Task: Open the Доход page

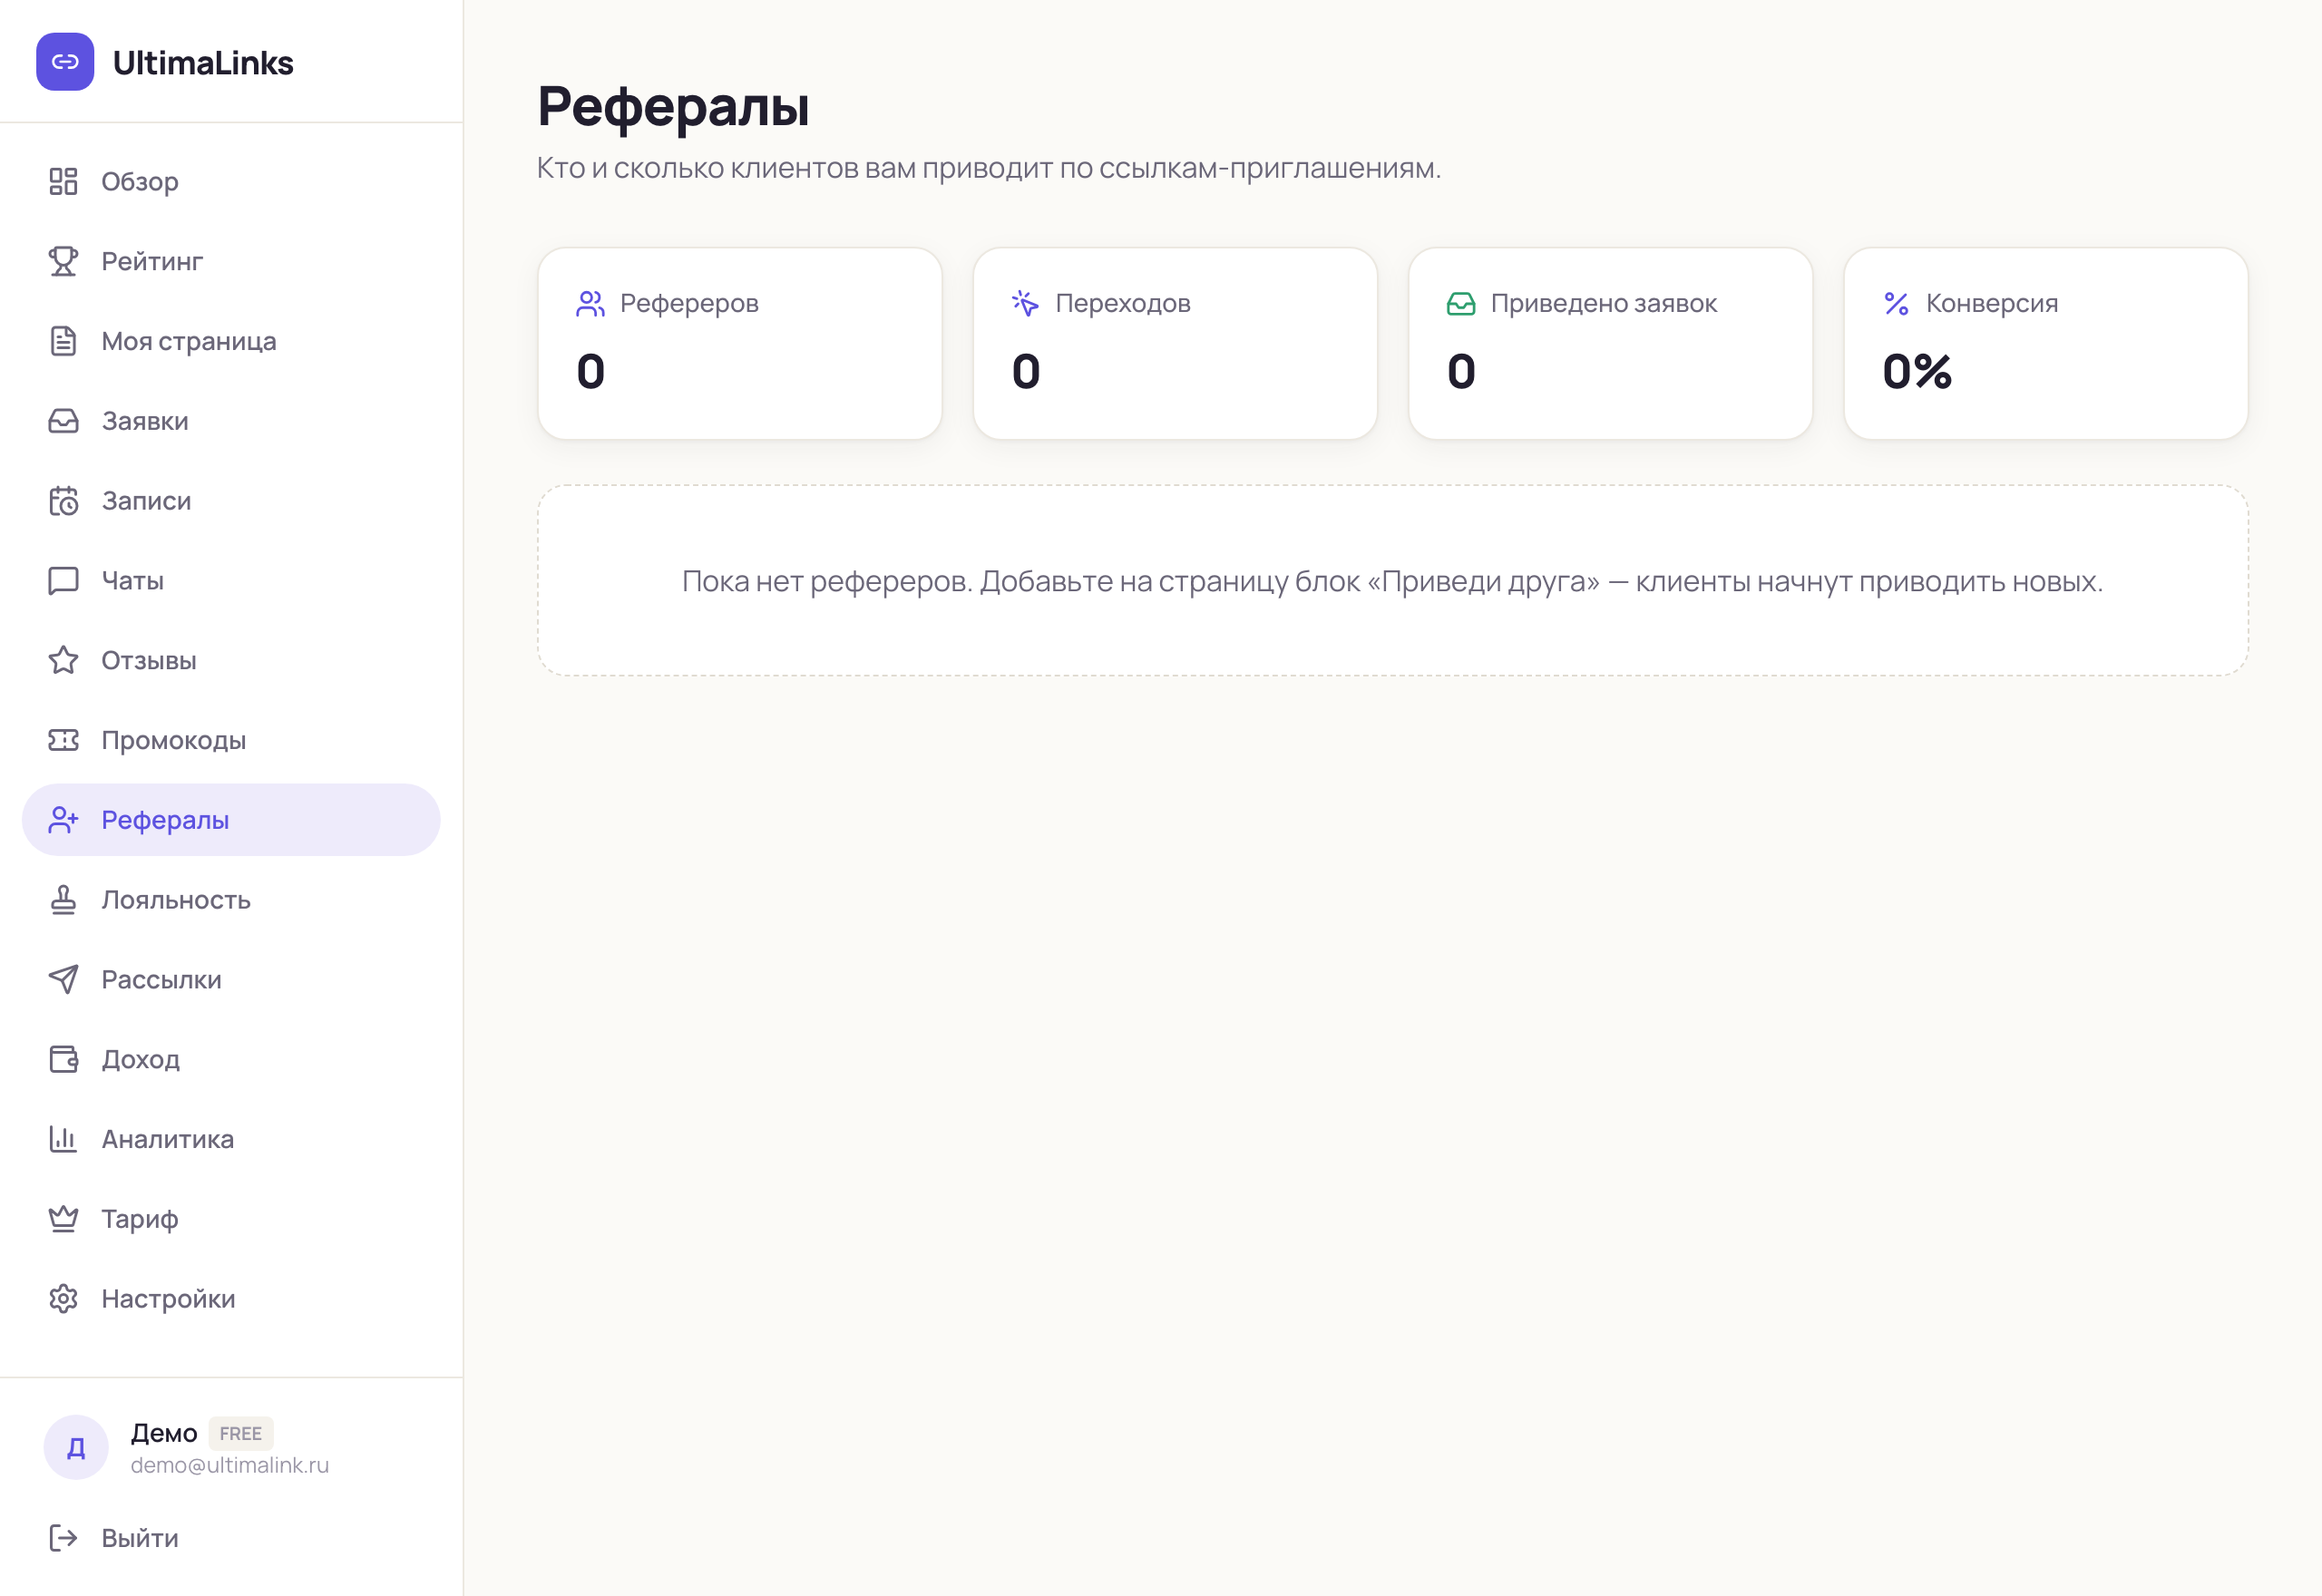Action: click(231, 1059)
